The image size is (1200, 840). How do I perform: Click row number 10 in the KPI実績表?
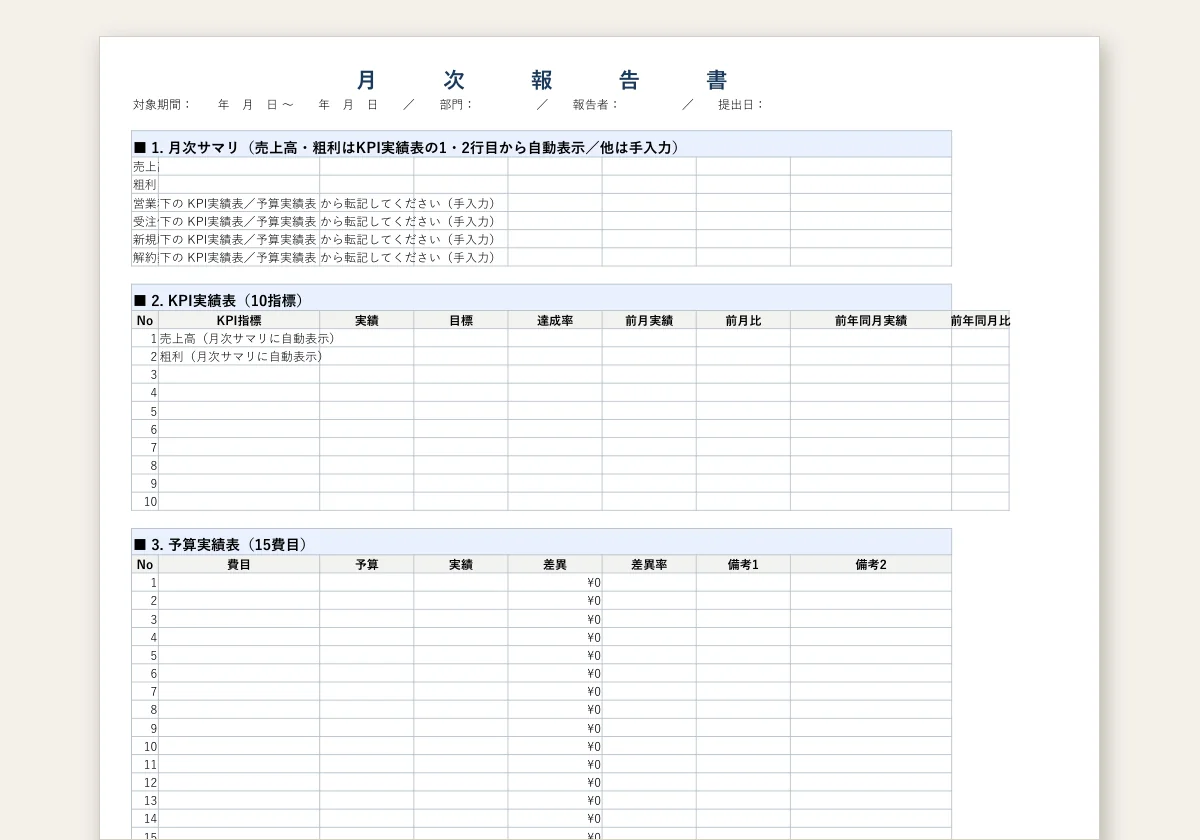[150, 502]
